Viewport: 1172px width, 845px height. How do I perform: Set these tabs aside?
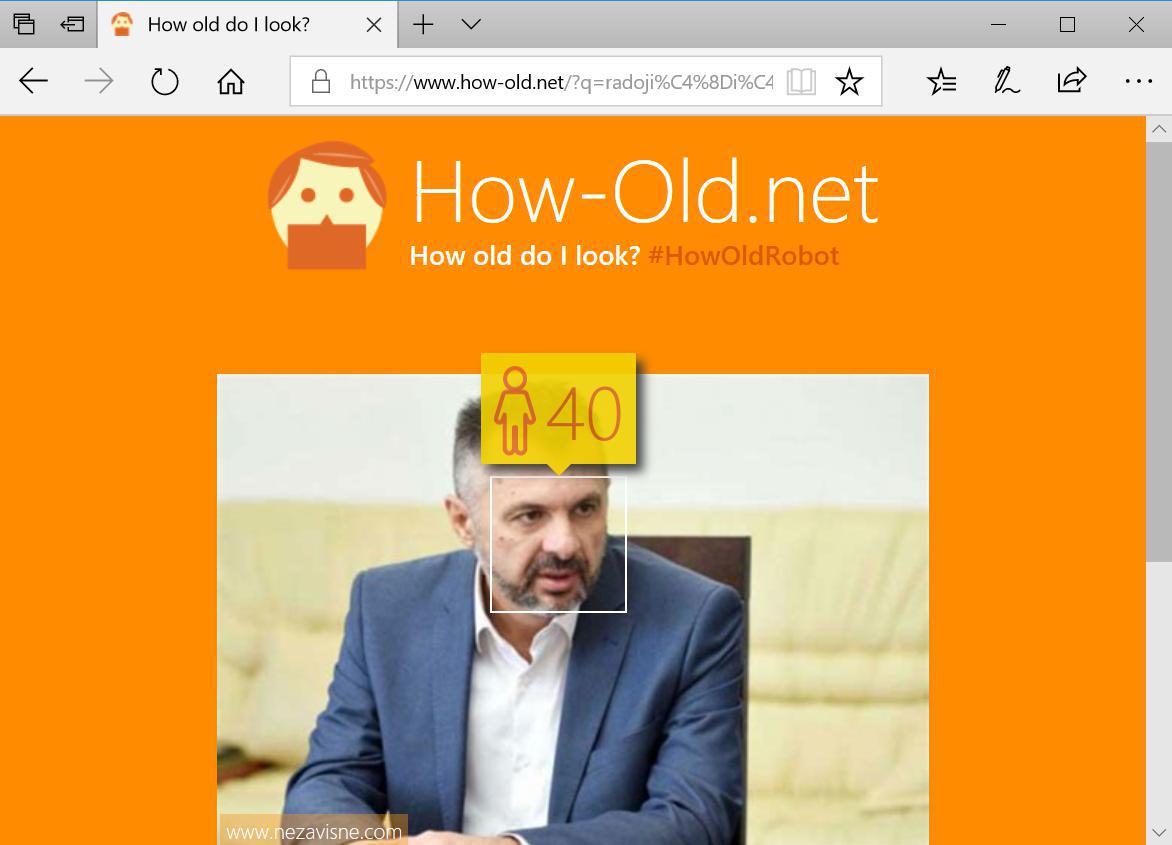tap(73, 24)
